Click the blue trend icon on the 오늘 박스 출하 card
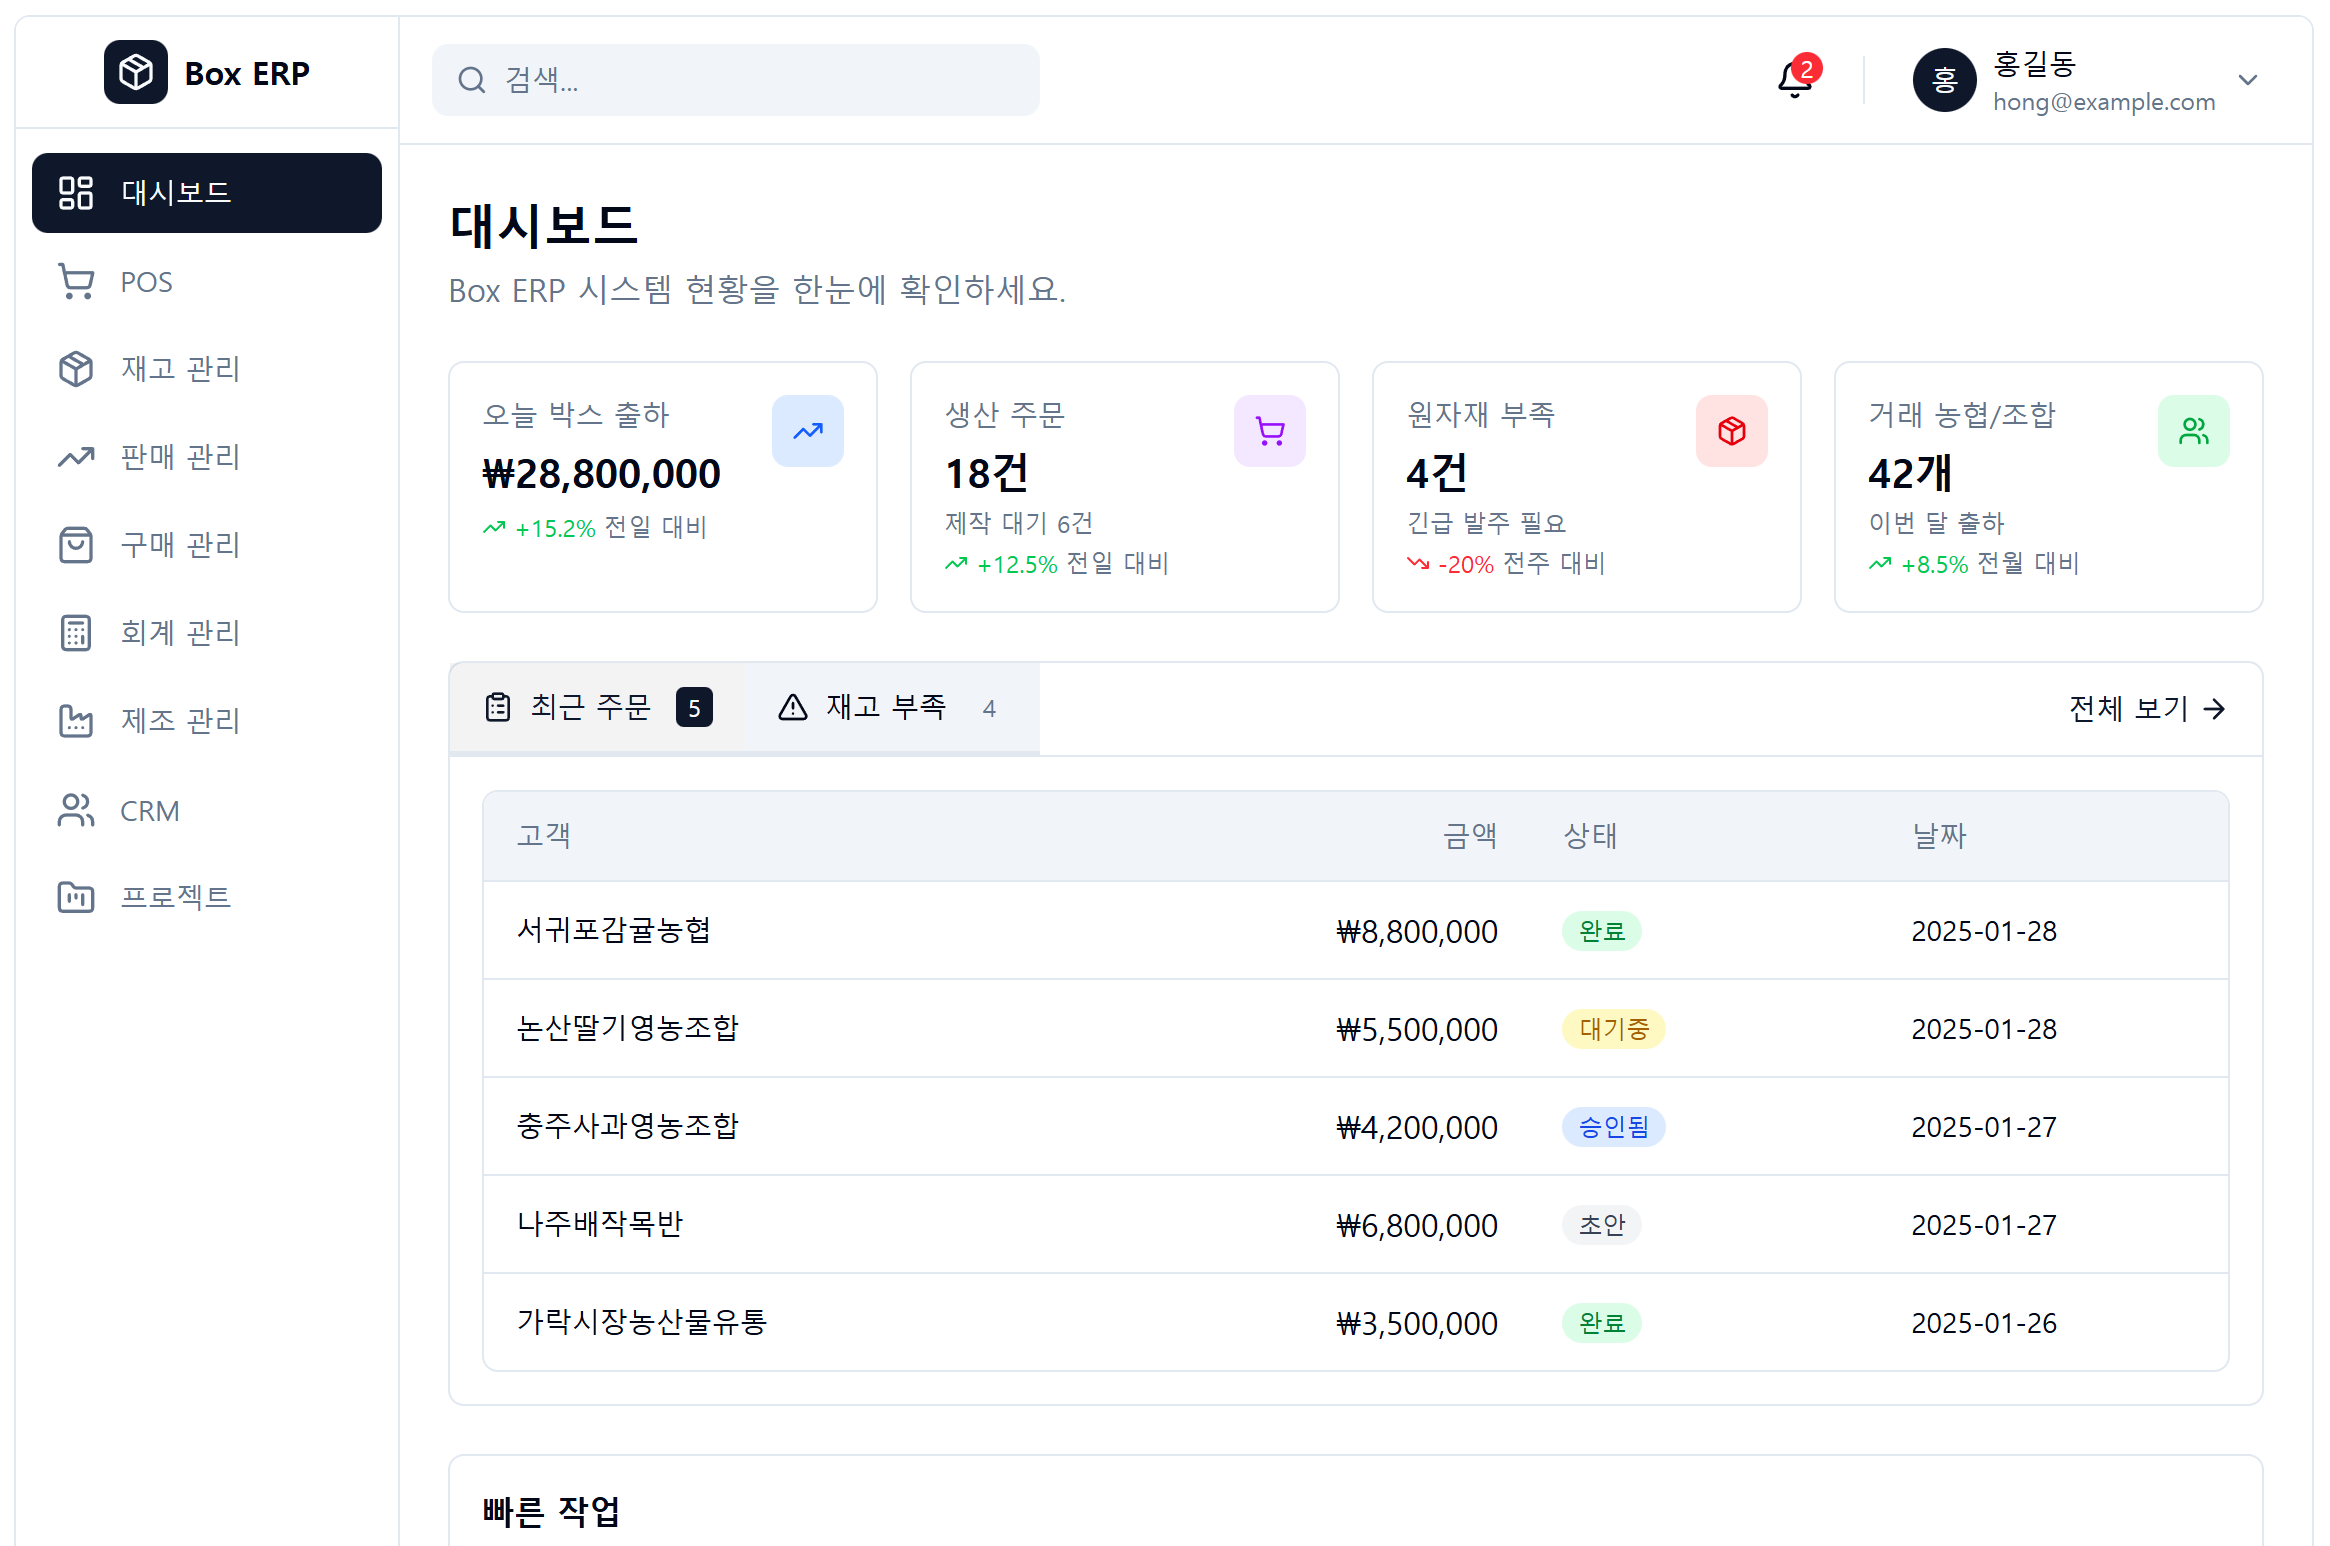 [807, 431]
